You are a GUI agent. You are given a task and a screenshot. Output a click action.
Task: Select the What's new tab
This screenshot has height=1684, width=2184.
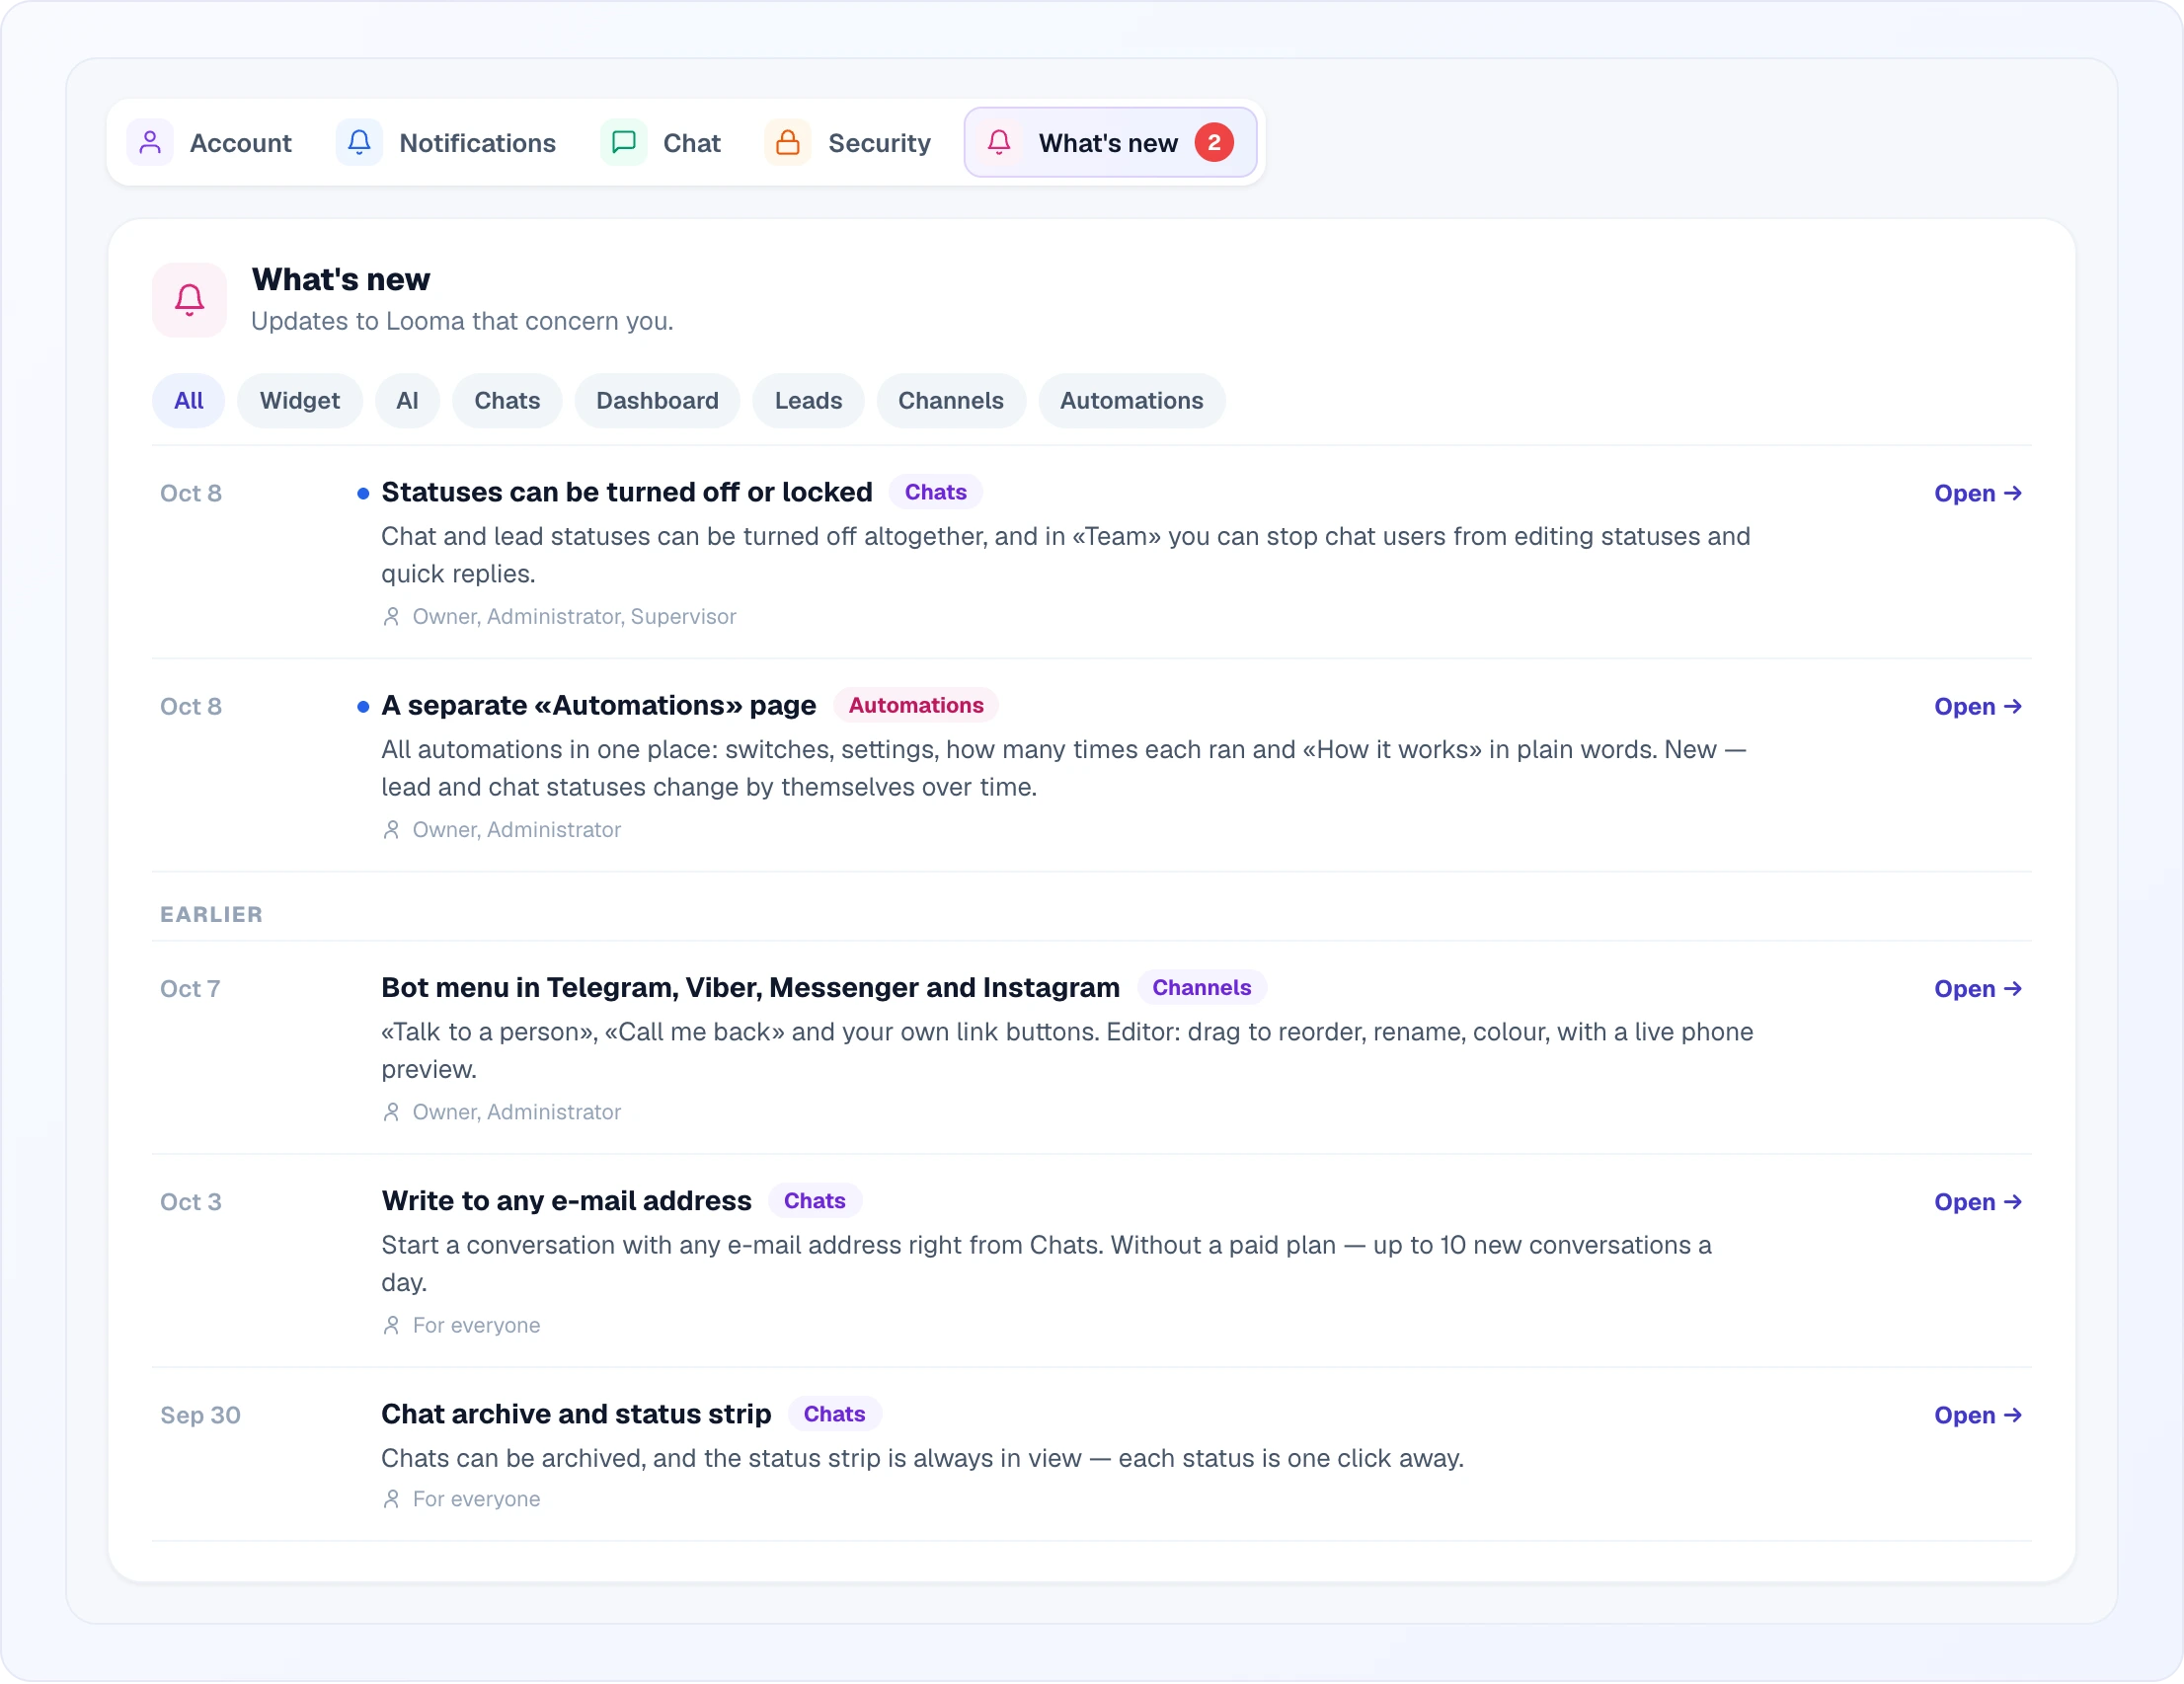(1111, 143)
